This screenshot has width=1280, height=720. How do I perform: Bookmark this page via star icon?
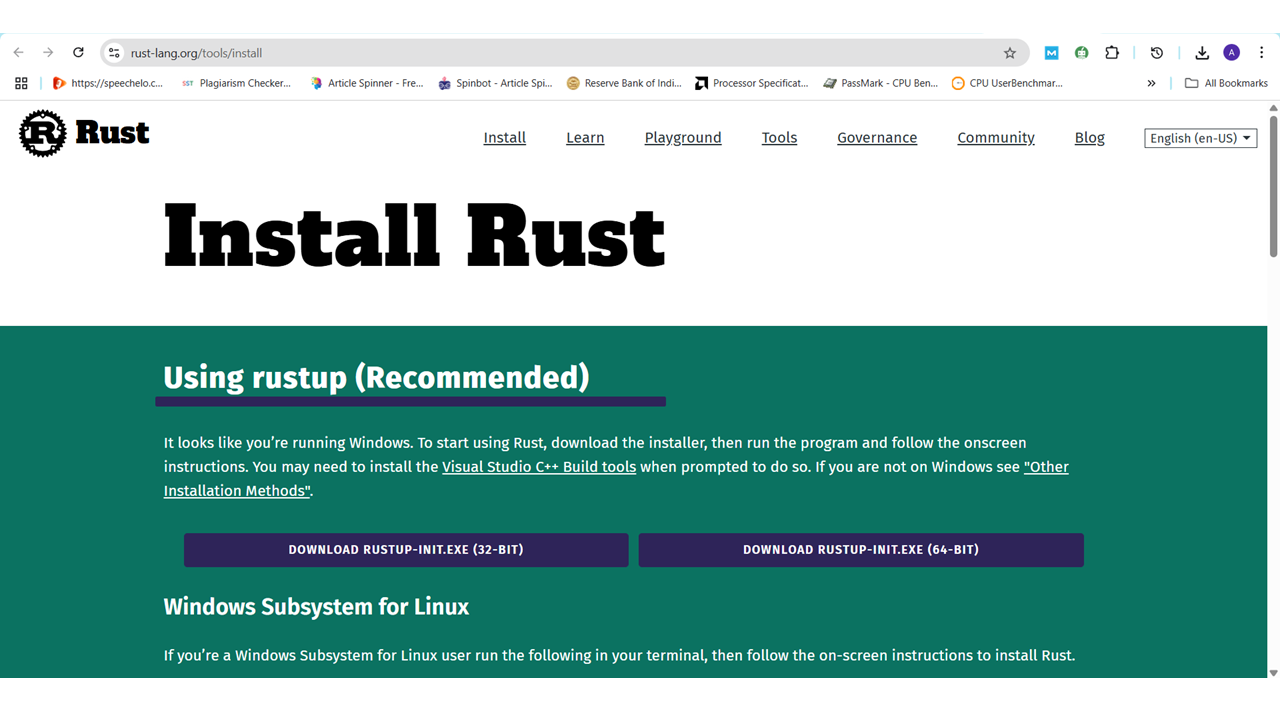click(x=1010, y=53)
